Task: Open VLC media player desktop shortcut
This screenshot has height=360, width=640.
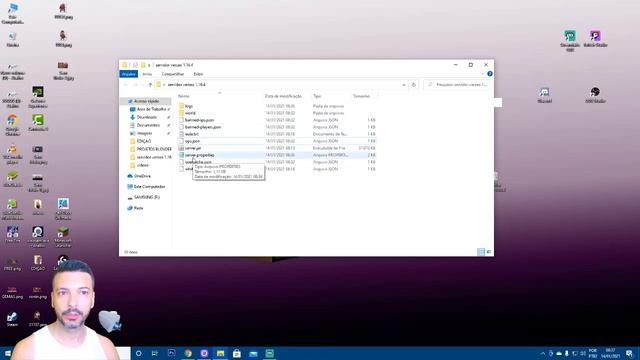Action: [12, 154]
